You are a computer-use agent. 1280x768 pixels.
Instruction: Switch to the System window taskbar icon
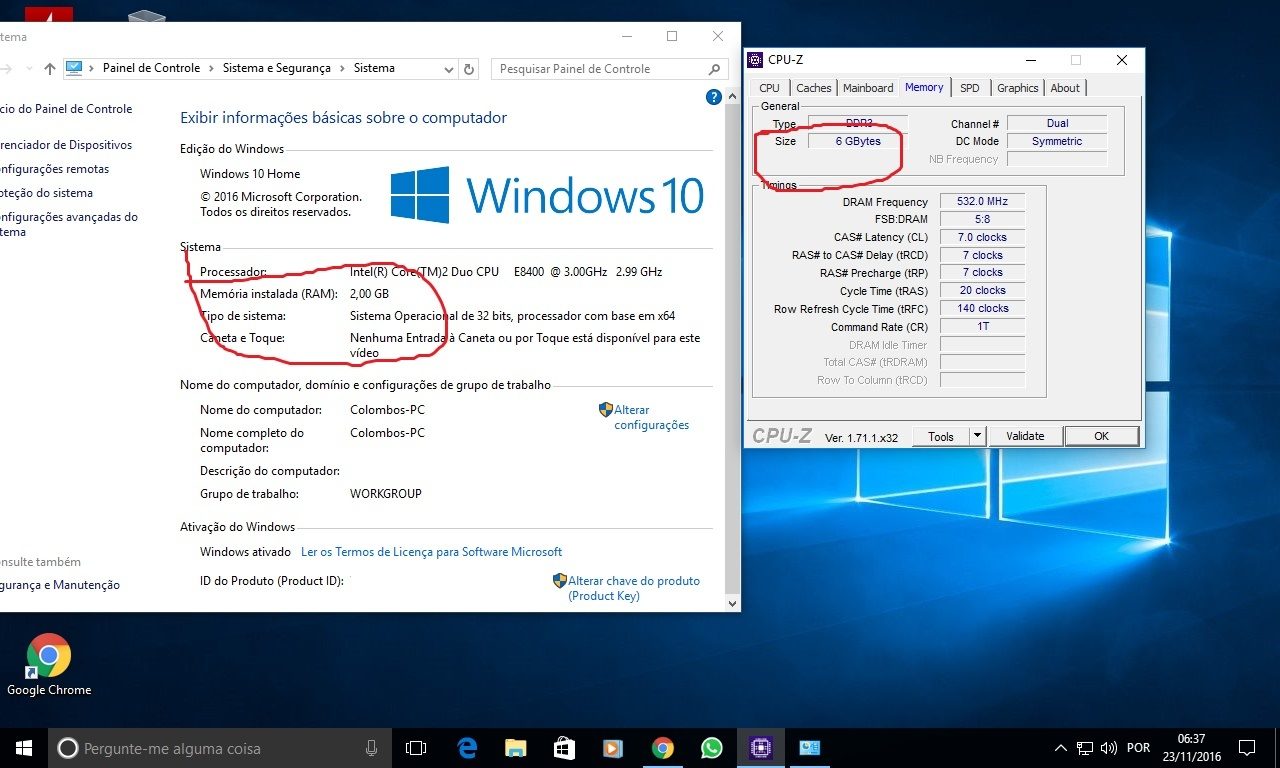[x=809, y=748]
